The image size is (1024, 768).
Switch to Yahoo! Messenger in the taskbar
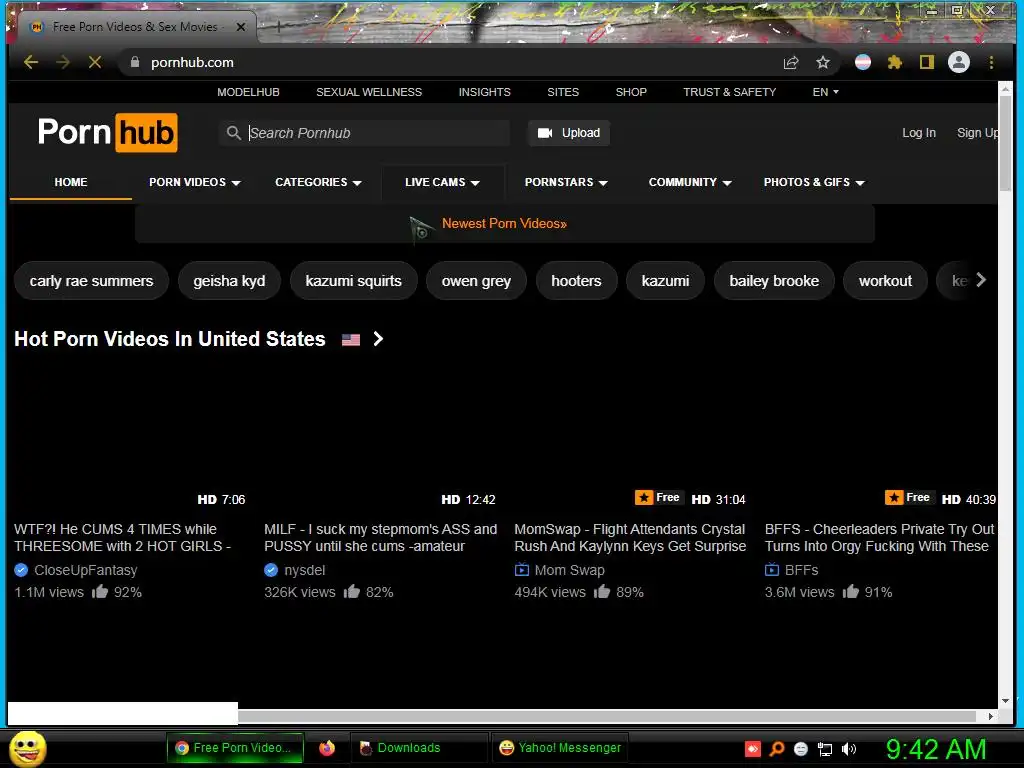coord(560,748)
